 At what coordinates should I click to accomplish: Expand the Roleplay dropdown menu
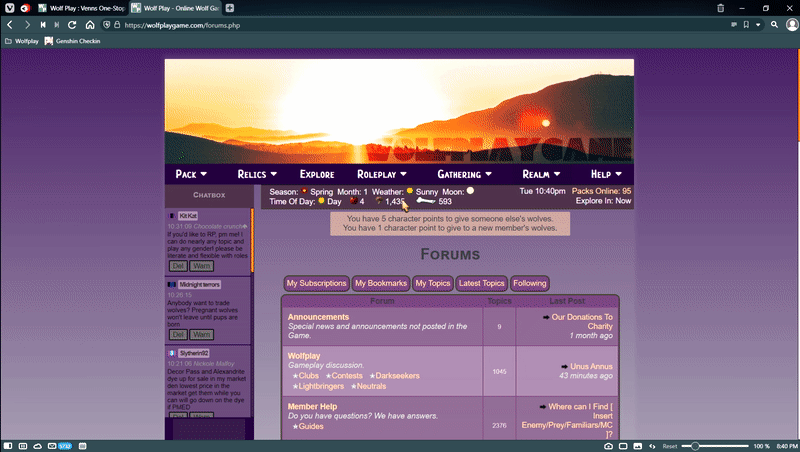382,174
